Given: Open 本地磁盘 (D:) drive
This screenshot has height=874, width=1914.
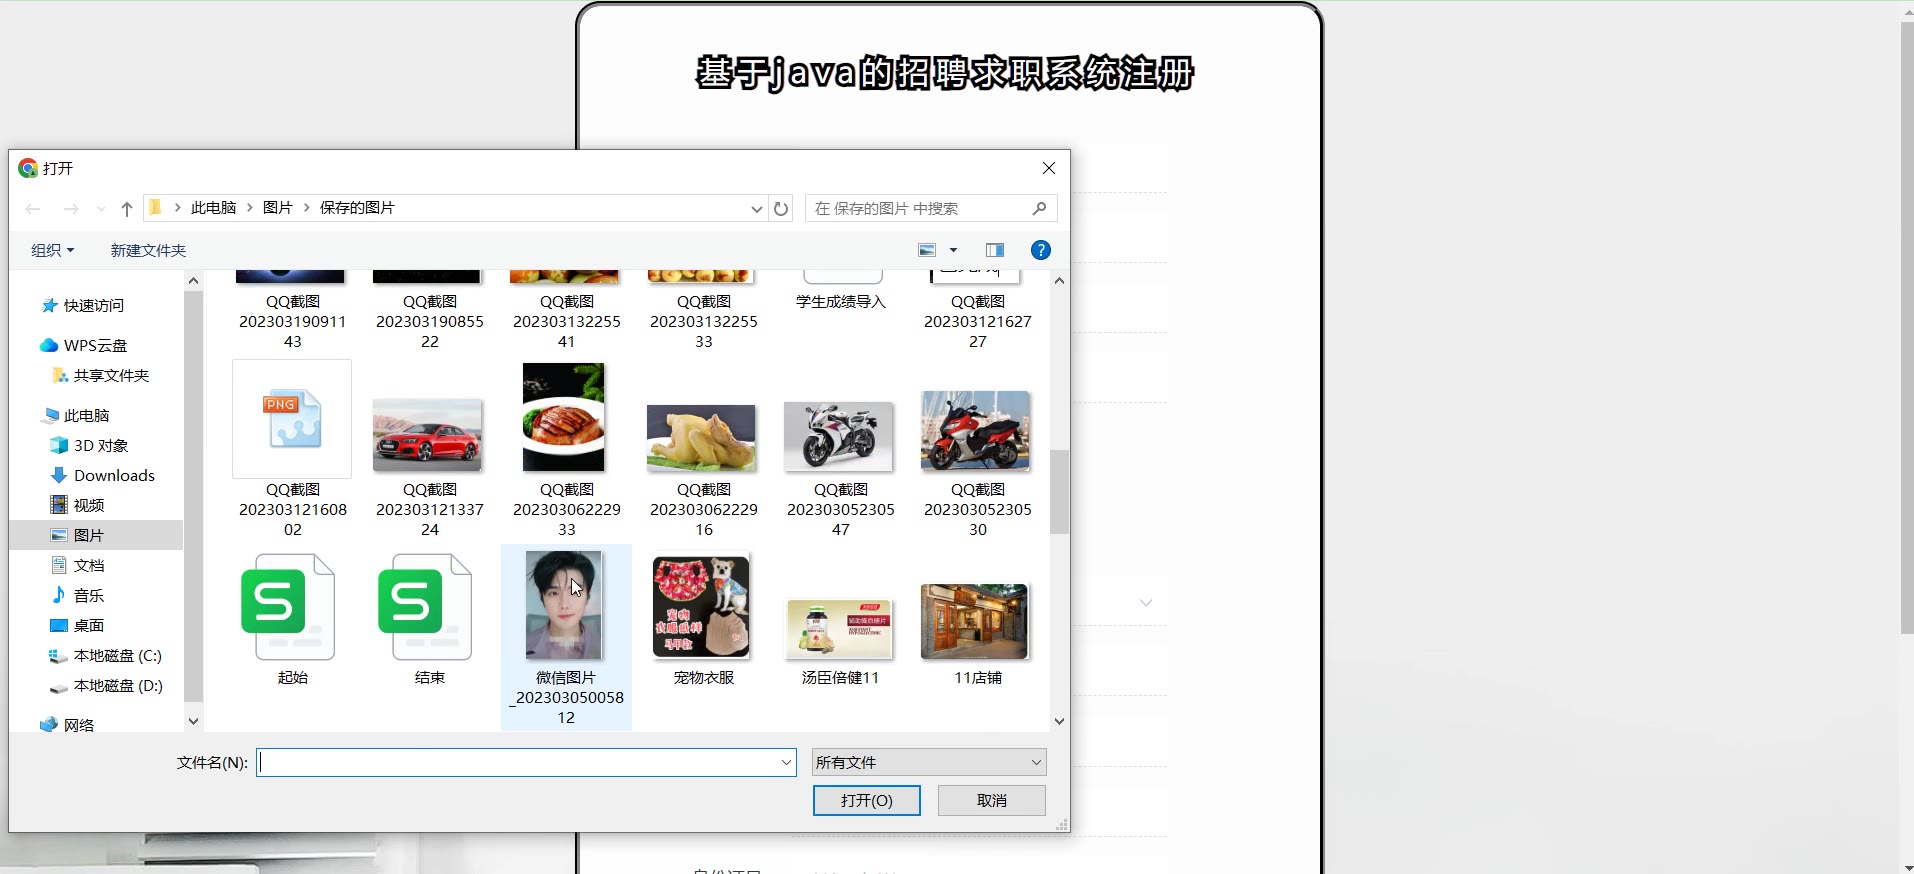Looking at the screenshot, I should coord(117,686).
